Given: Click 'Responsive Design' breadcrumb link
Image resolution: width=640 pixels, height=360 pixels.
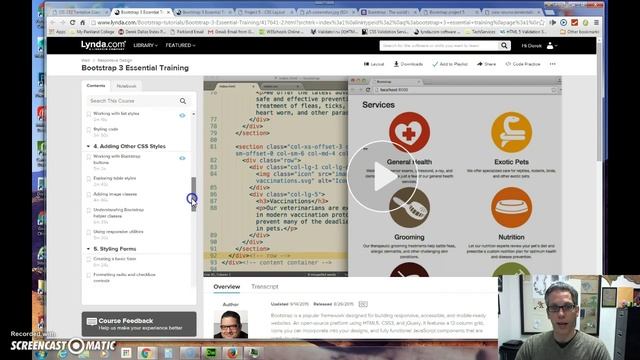Looking at the screenshot, I should (x=114, y=60).
